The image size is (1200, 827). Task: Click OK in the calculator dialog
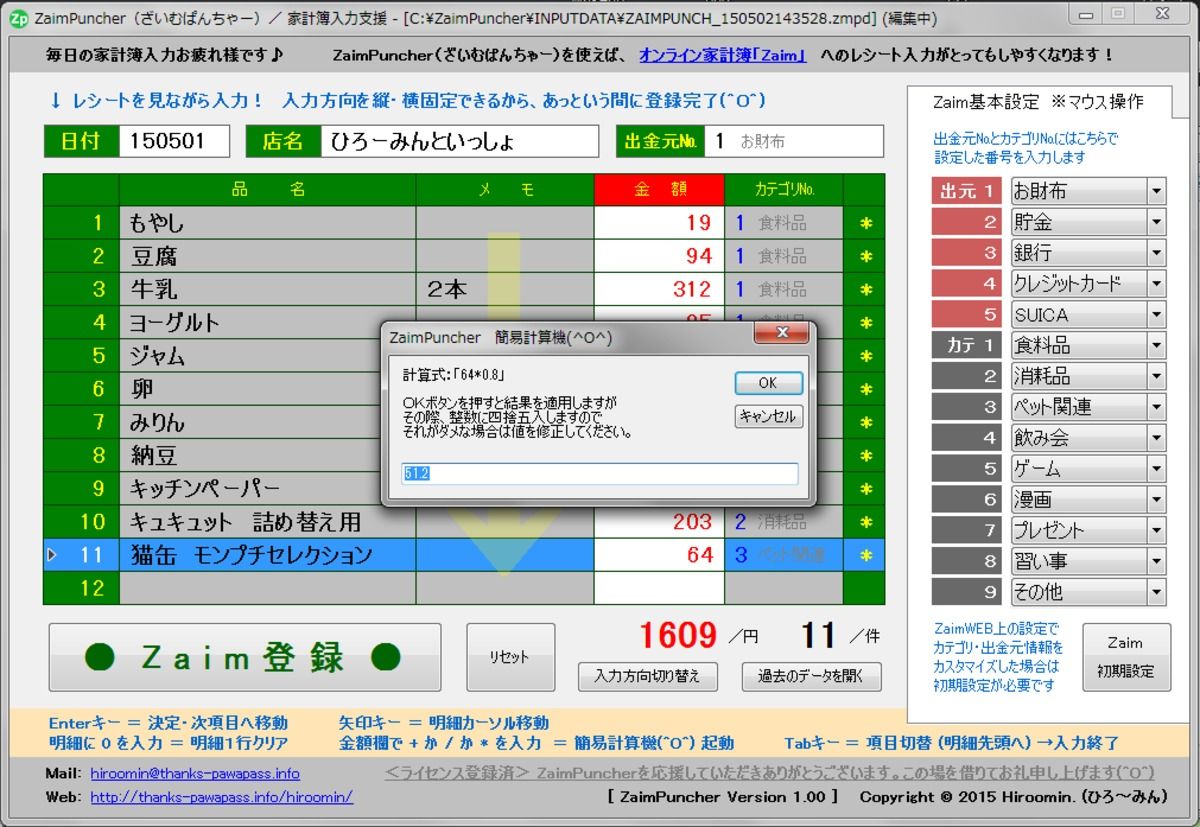pyautogui.click(x=768, y=383)
